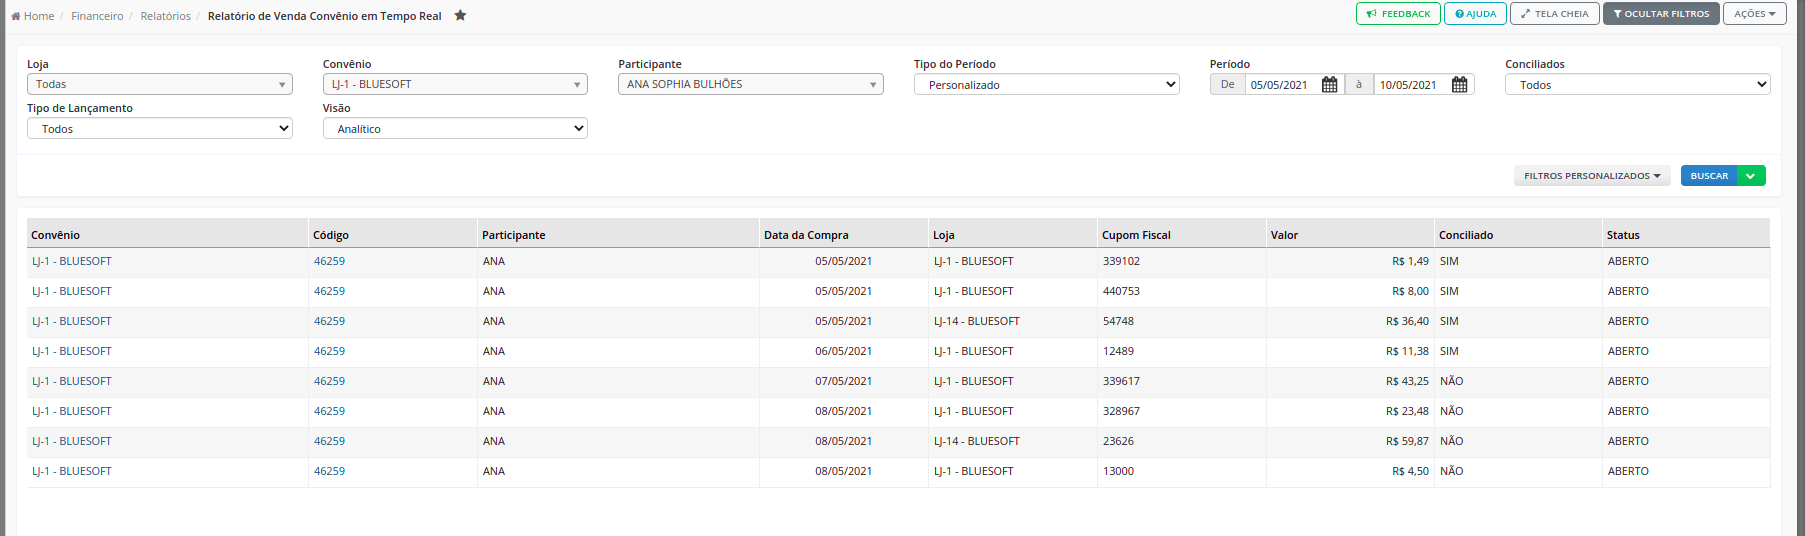
Task: Open the Tipo de Lançamento dropdown
Action: pos(159,129)
